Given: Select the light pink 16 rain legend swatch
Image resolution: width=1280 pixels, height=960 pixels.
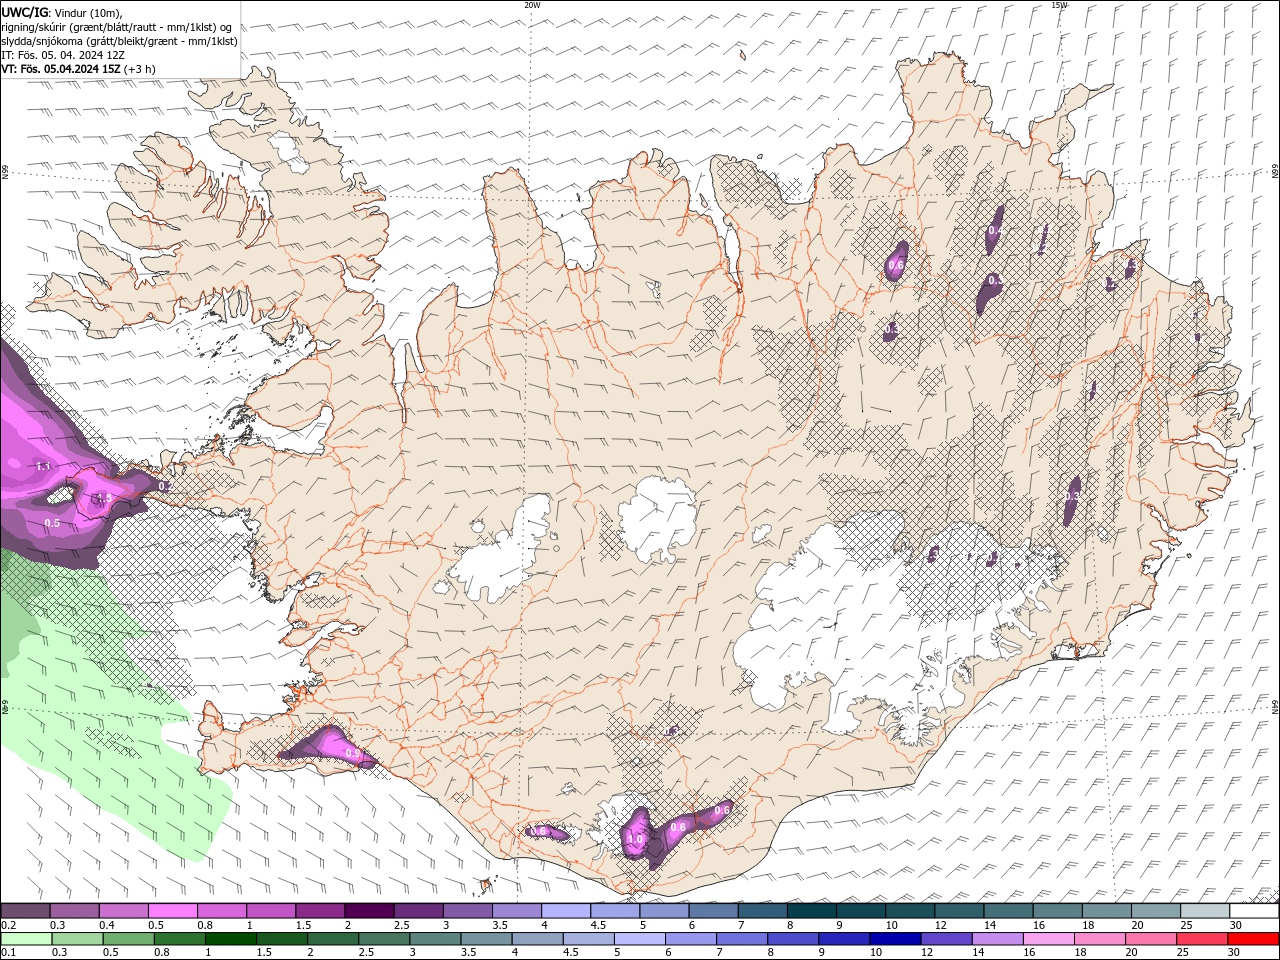Looking at the screenshot, I should [x=1050, y=939].
